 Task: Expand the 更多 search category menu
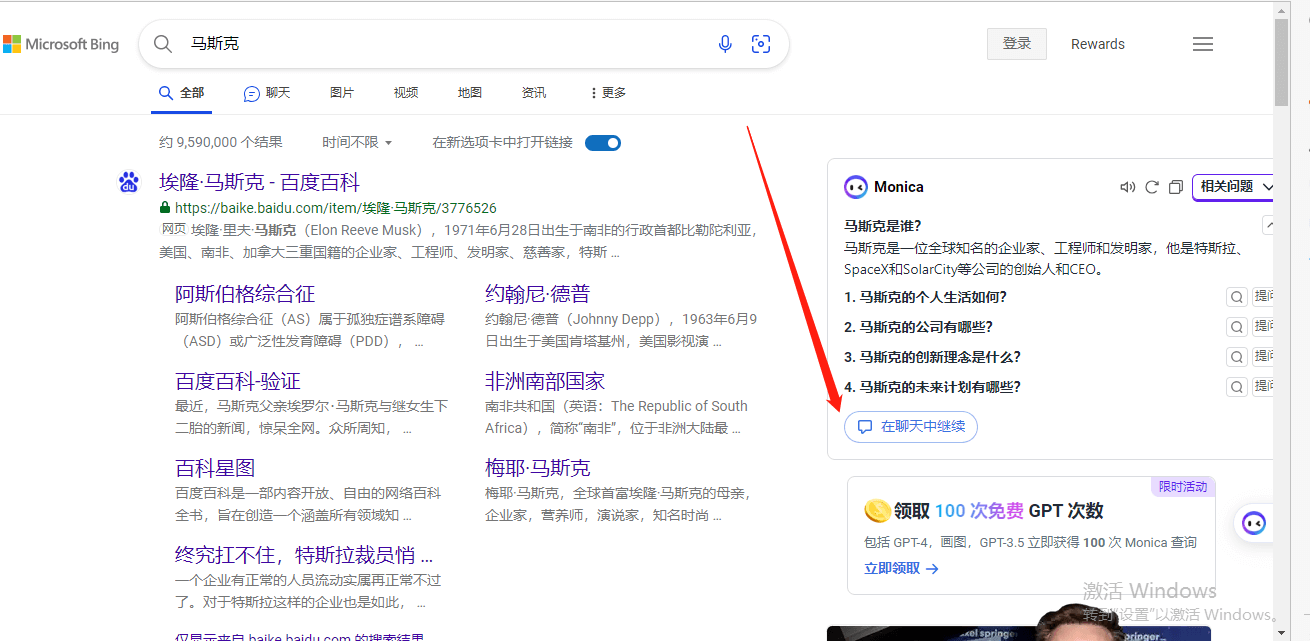(x=608, y=93)
